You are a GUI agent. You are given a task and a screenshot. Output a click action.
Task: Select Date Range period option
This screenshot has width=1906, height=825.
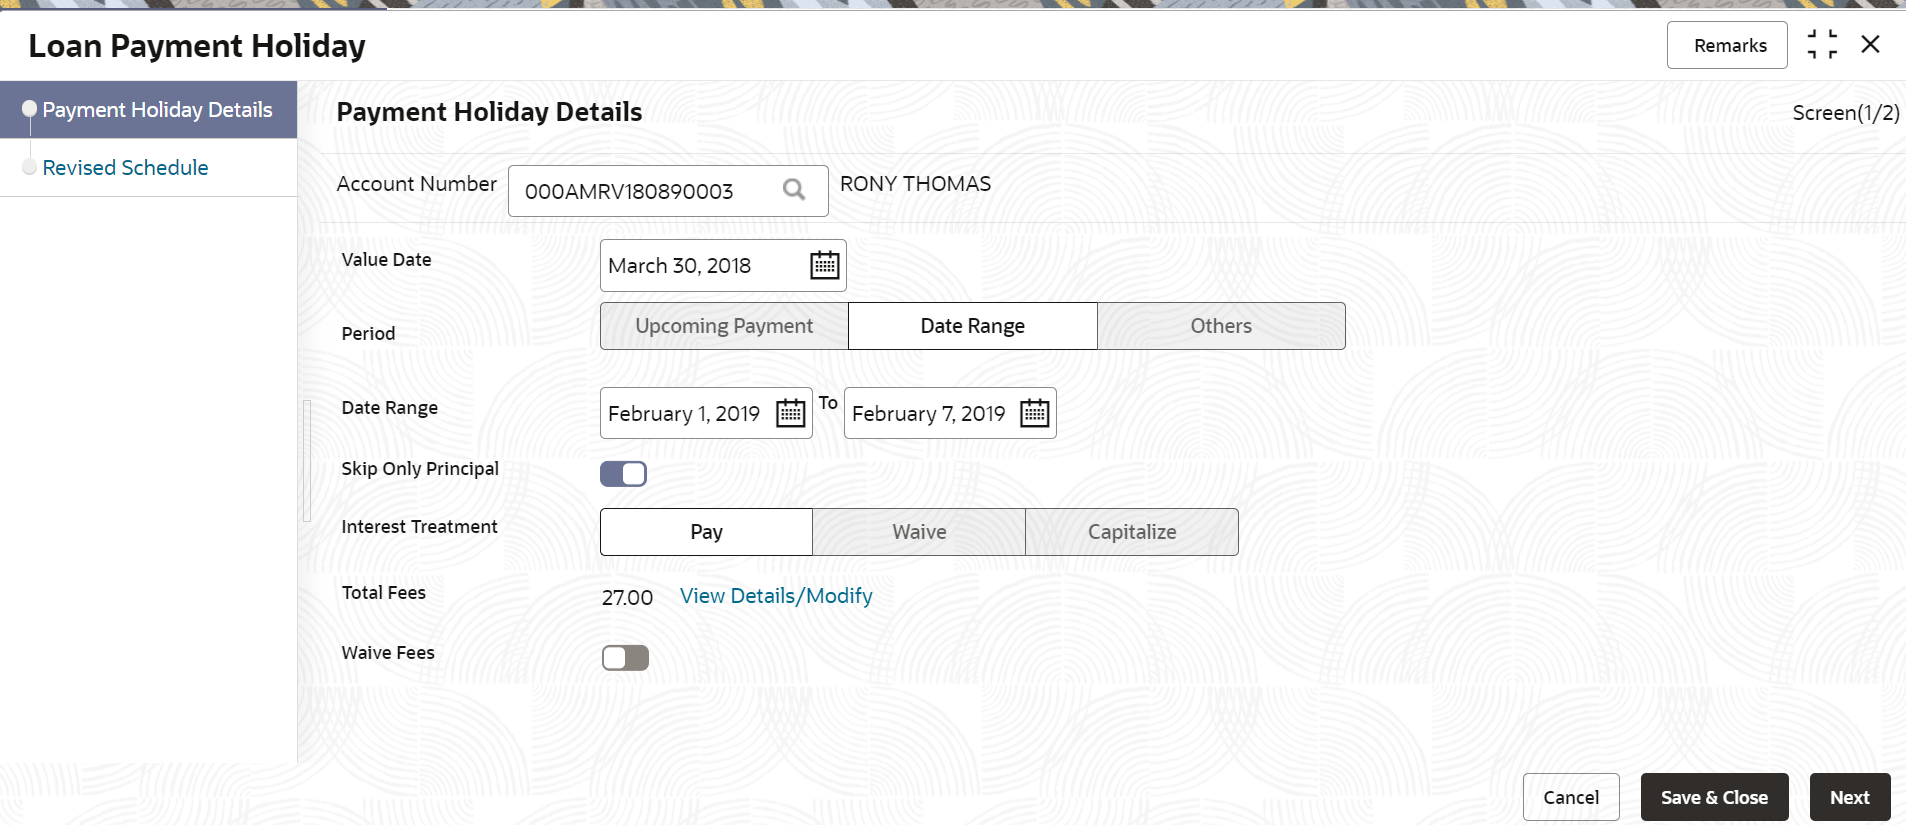pos(972,326)
